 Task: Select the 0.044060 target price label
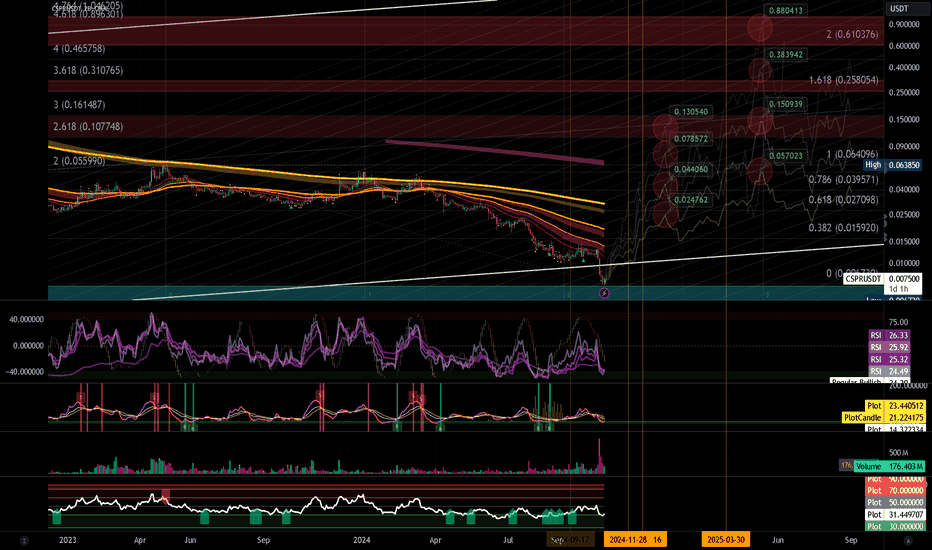[x=691, y=169]
